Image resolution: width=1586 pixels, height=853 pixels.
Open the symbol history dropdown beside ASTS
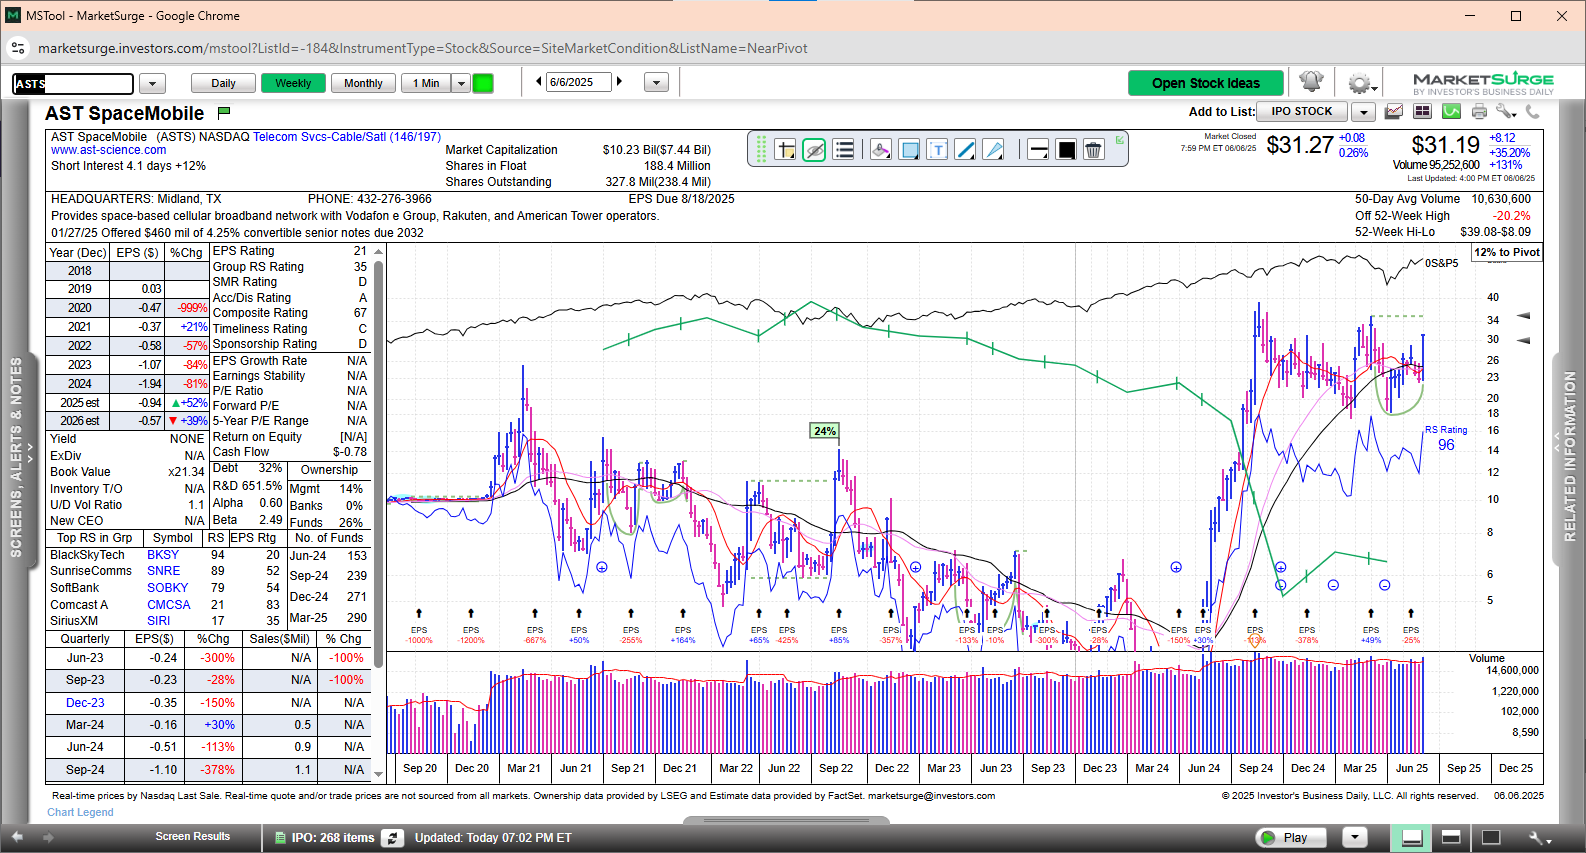(x=152, y=84)
